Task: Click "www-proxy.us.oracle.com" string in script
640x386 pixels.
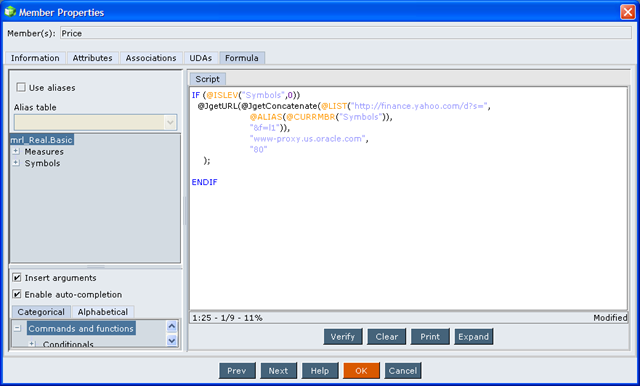Action: [307, 139]
